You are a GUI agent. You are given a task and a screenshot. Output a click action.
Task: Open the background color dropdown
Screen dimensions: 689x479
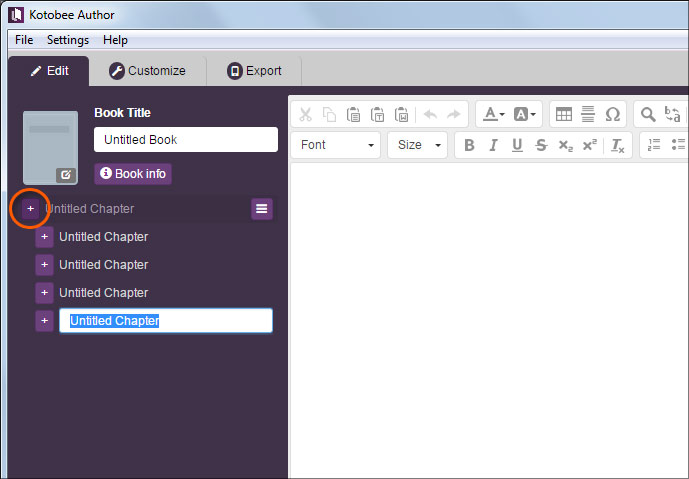525,115
